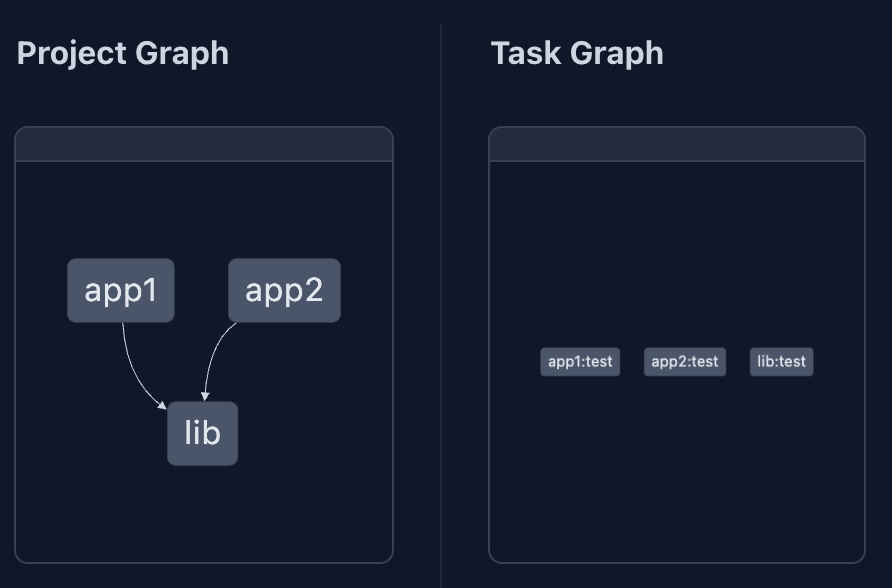Click the lib project node
The height and width of the screenshot is (588, 892).
pyautogui.click(x=202, y=433)
